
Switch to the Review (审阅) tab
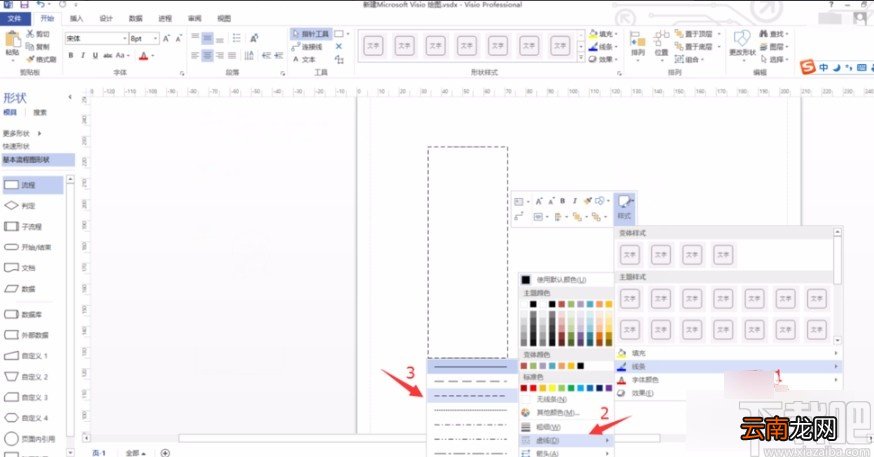click(x=195, y=18)
